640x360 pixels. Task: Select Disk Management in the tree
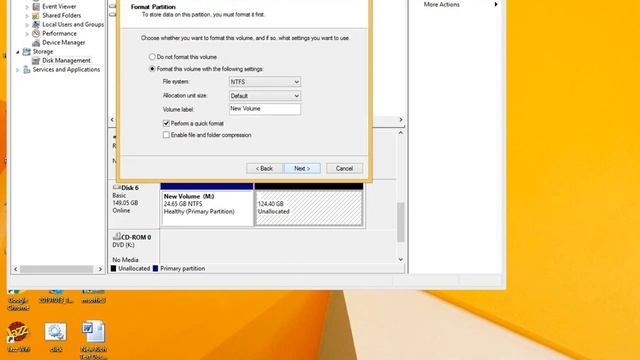66,60
